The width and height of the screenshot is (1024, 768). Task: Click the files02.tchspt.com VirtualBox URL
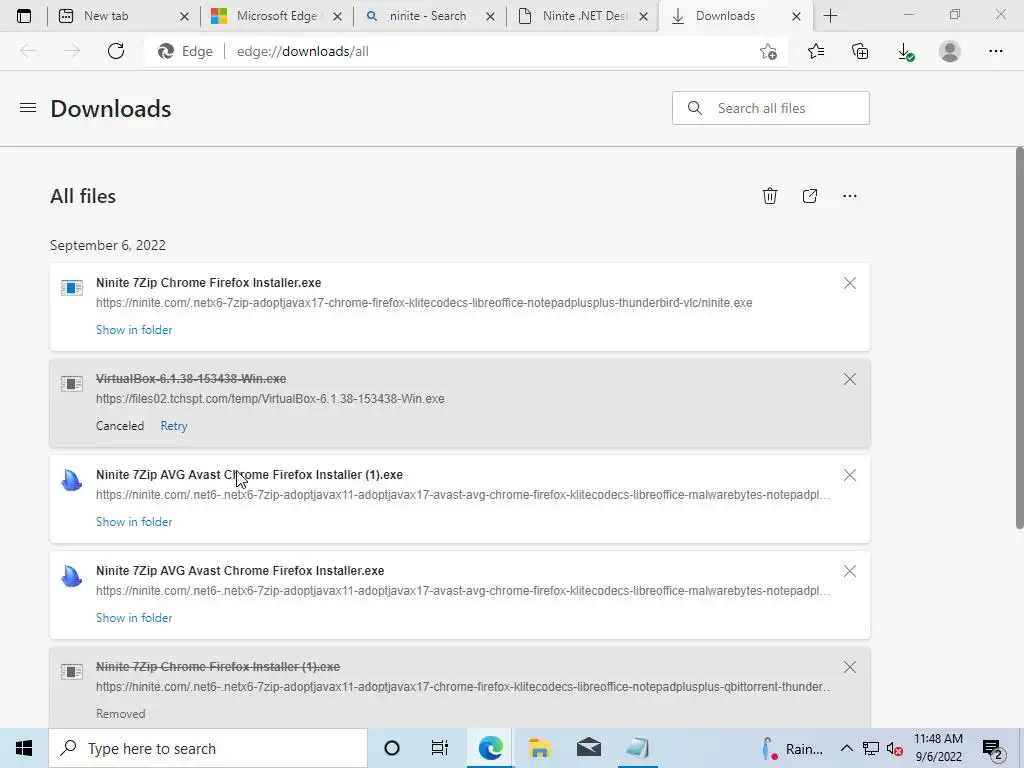(x=270, y=399)
